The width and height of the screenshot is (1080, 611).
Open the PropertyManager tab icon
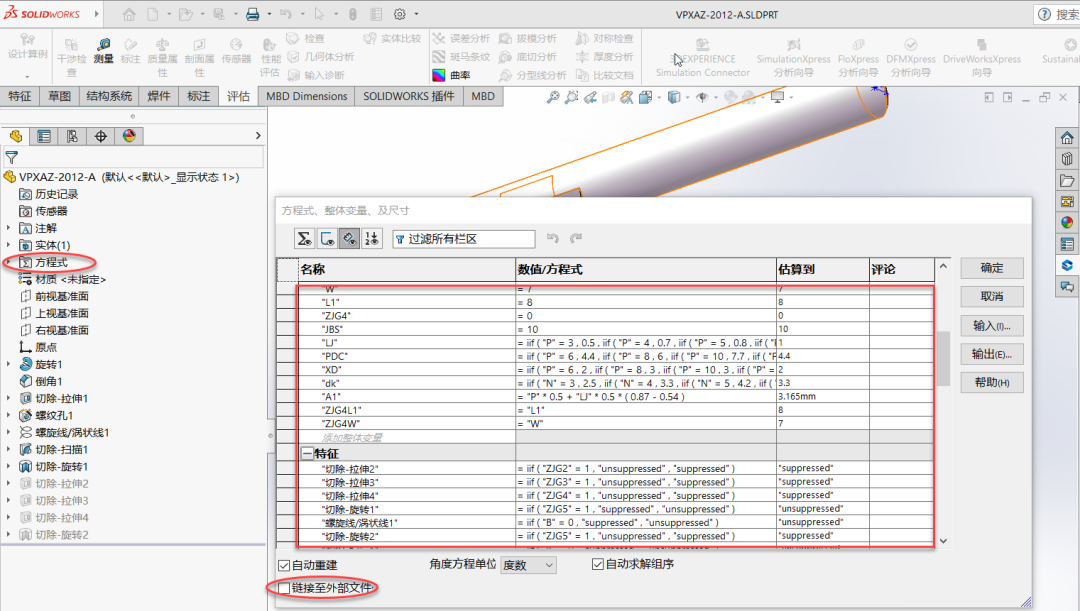44,136
